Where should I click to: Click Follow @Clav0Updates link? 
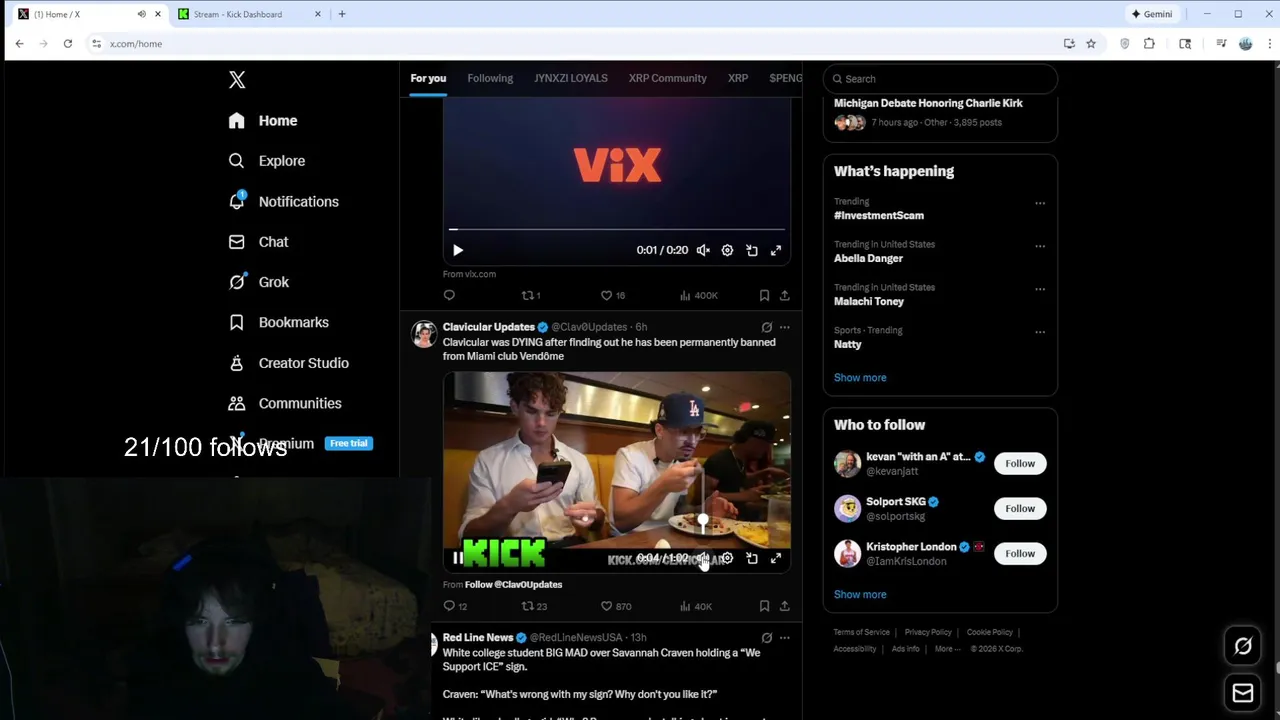(x=513, y=584)
